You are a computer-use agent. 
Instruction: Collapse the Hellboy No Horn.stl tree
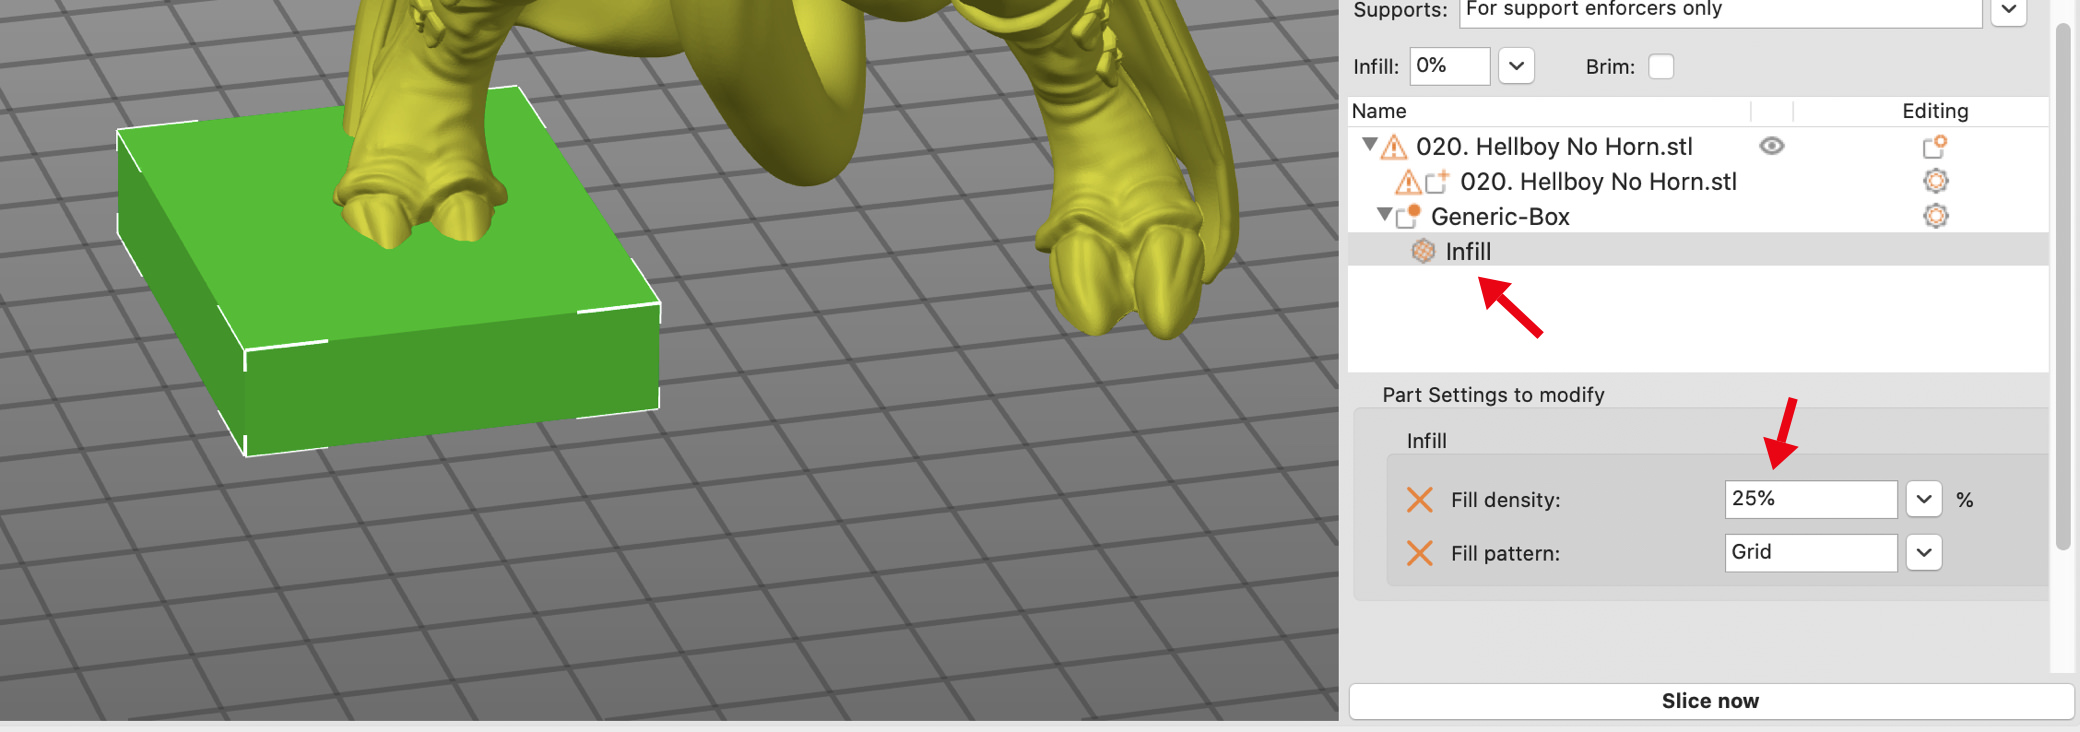coord(1370,145)
